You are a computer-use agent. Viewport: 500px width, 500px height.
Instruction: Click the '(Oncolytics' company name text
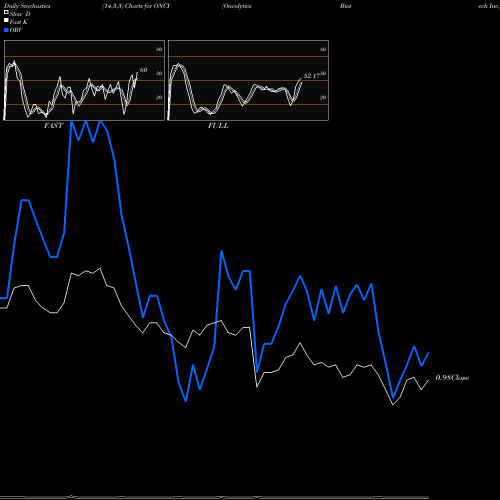237,6
